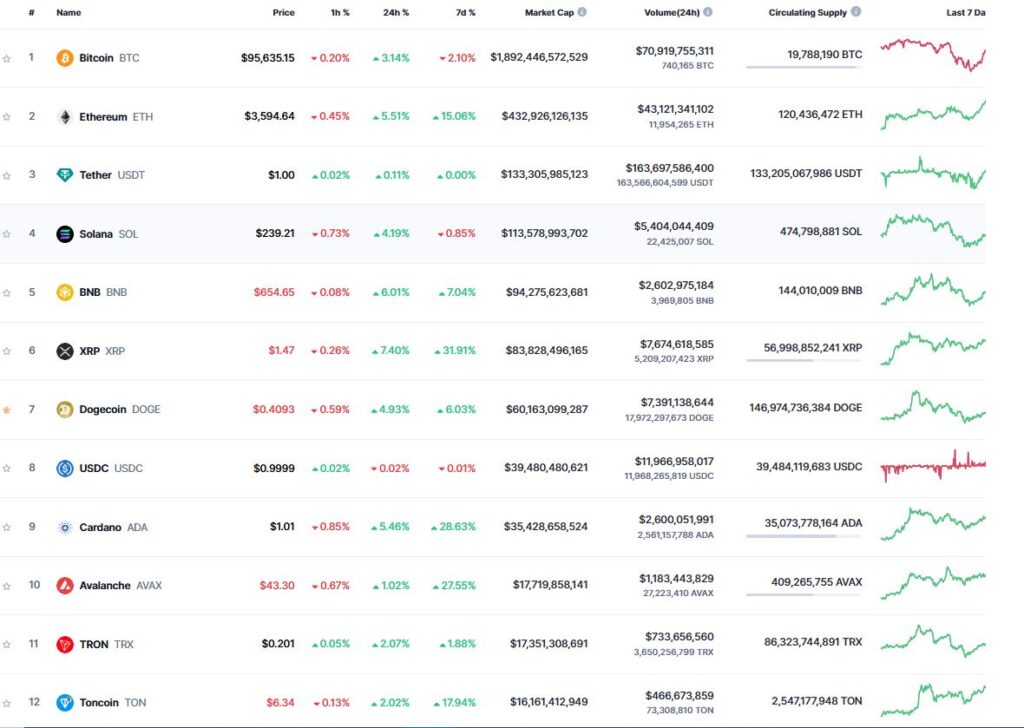Click the Volume(24h) info icon
The height and width of the screenshot is (728, 1024).
(x=708, y=12)
